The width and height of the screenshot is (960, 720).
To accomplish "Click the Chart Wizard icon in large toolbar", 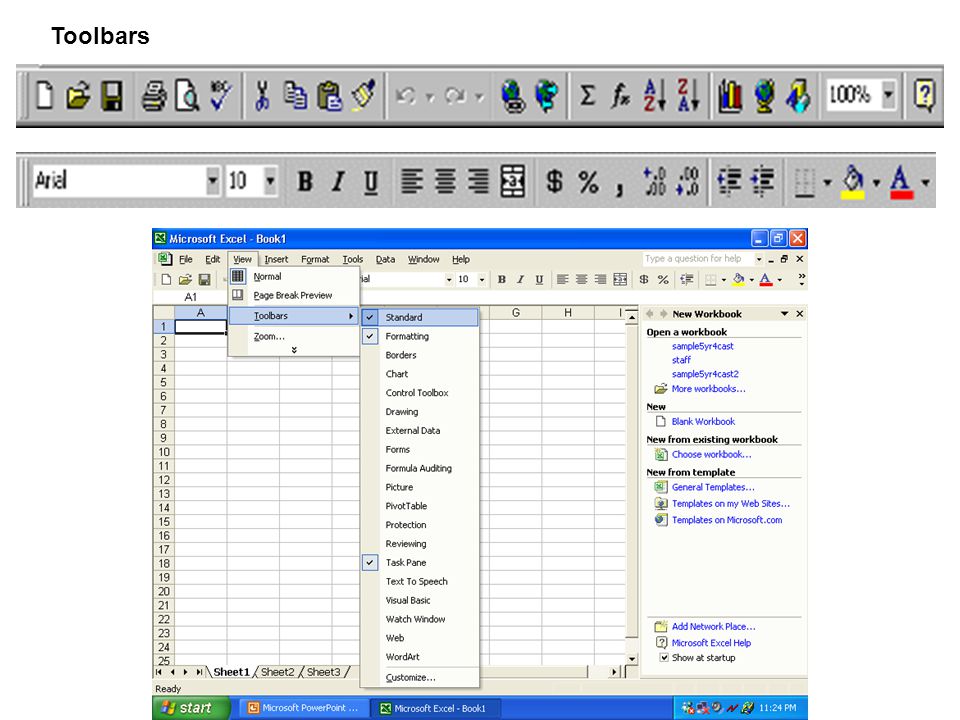I will point(729,96).
